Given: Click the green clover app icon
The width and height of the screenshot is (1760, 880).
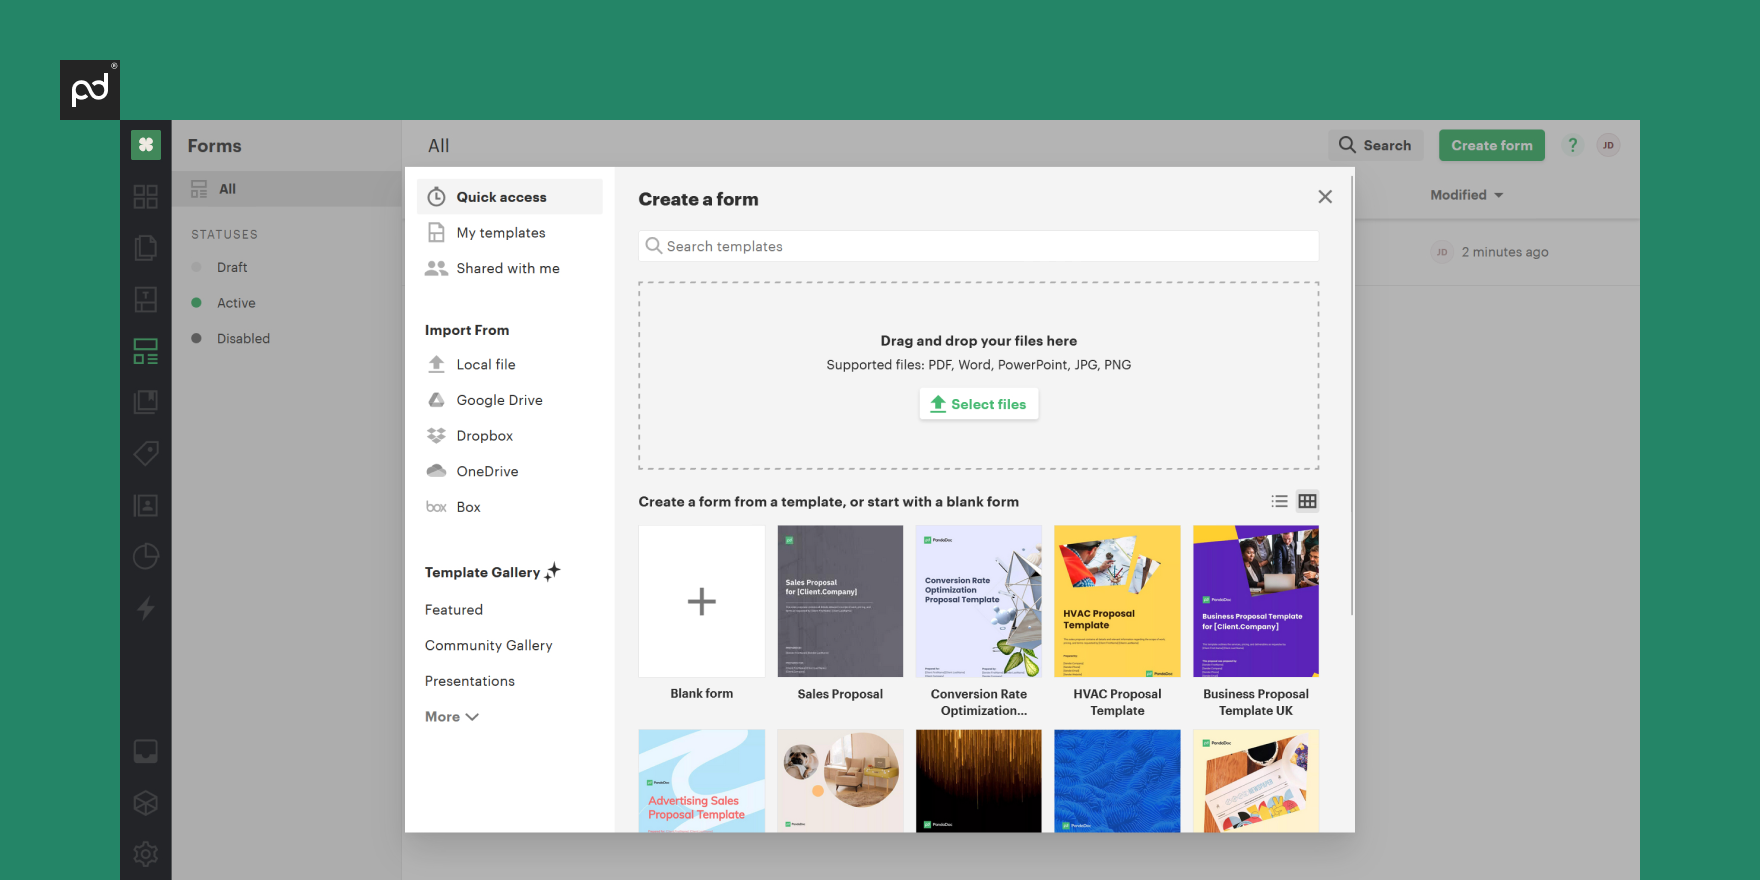Looking at the screenshot, I should (x=146, y=145).
